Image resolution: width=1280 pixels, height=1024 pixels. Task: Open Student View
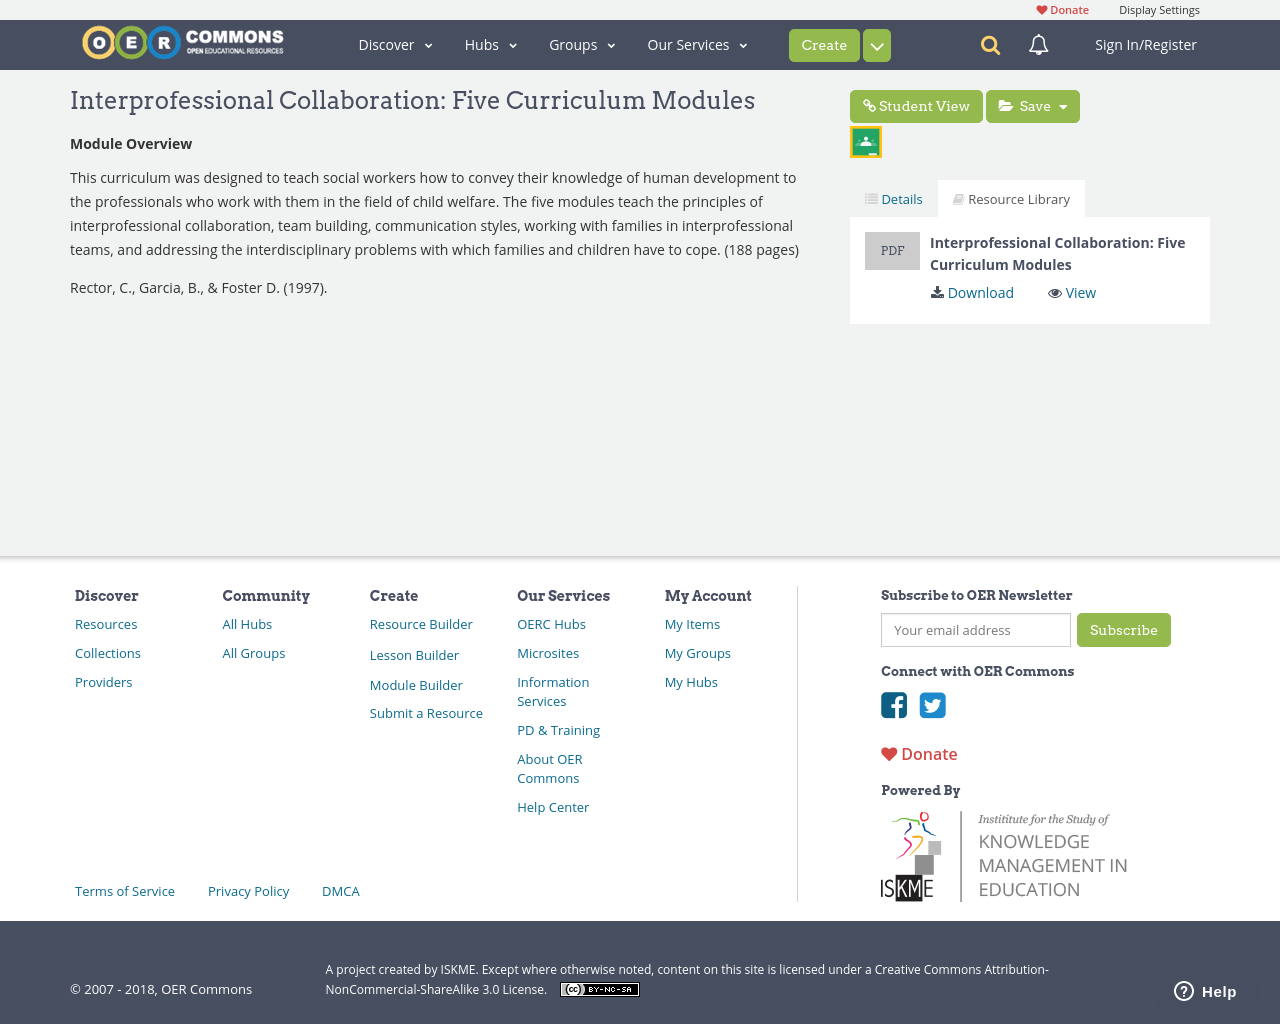(x=915, y=105)
